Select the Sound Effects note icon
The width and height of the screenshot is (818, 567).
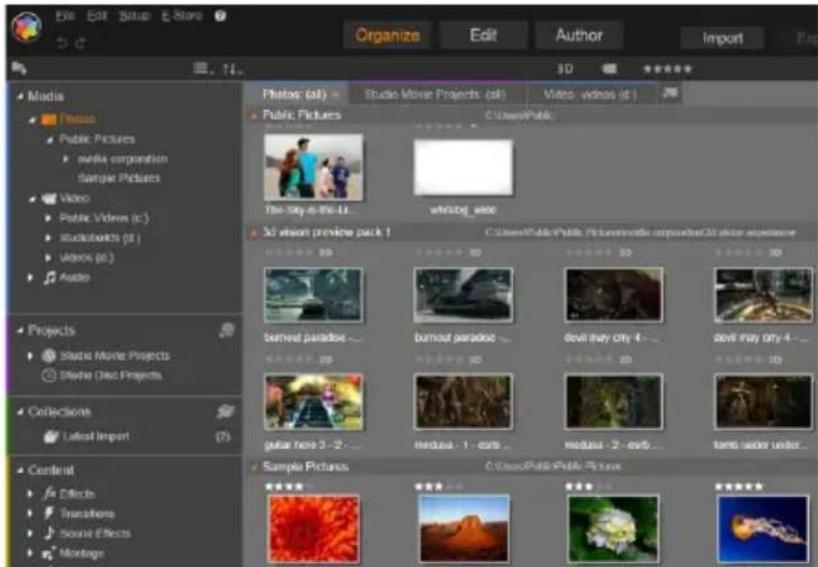coord(49,533)
